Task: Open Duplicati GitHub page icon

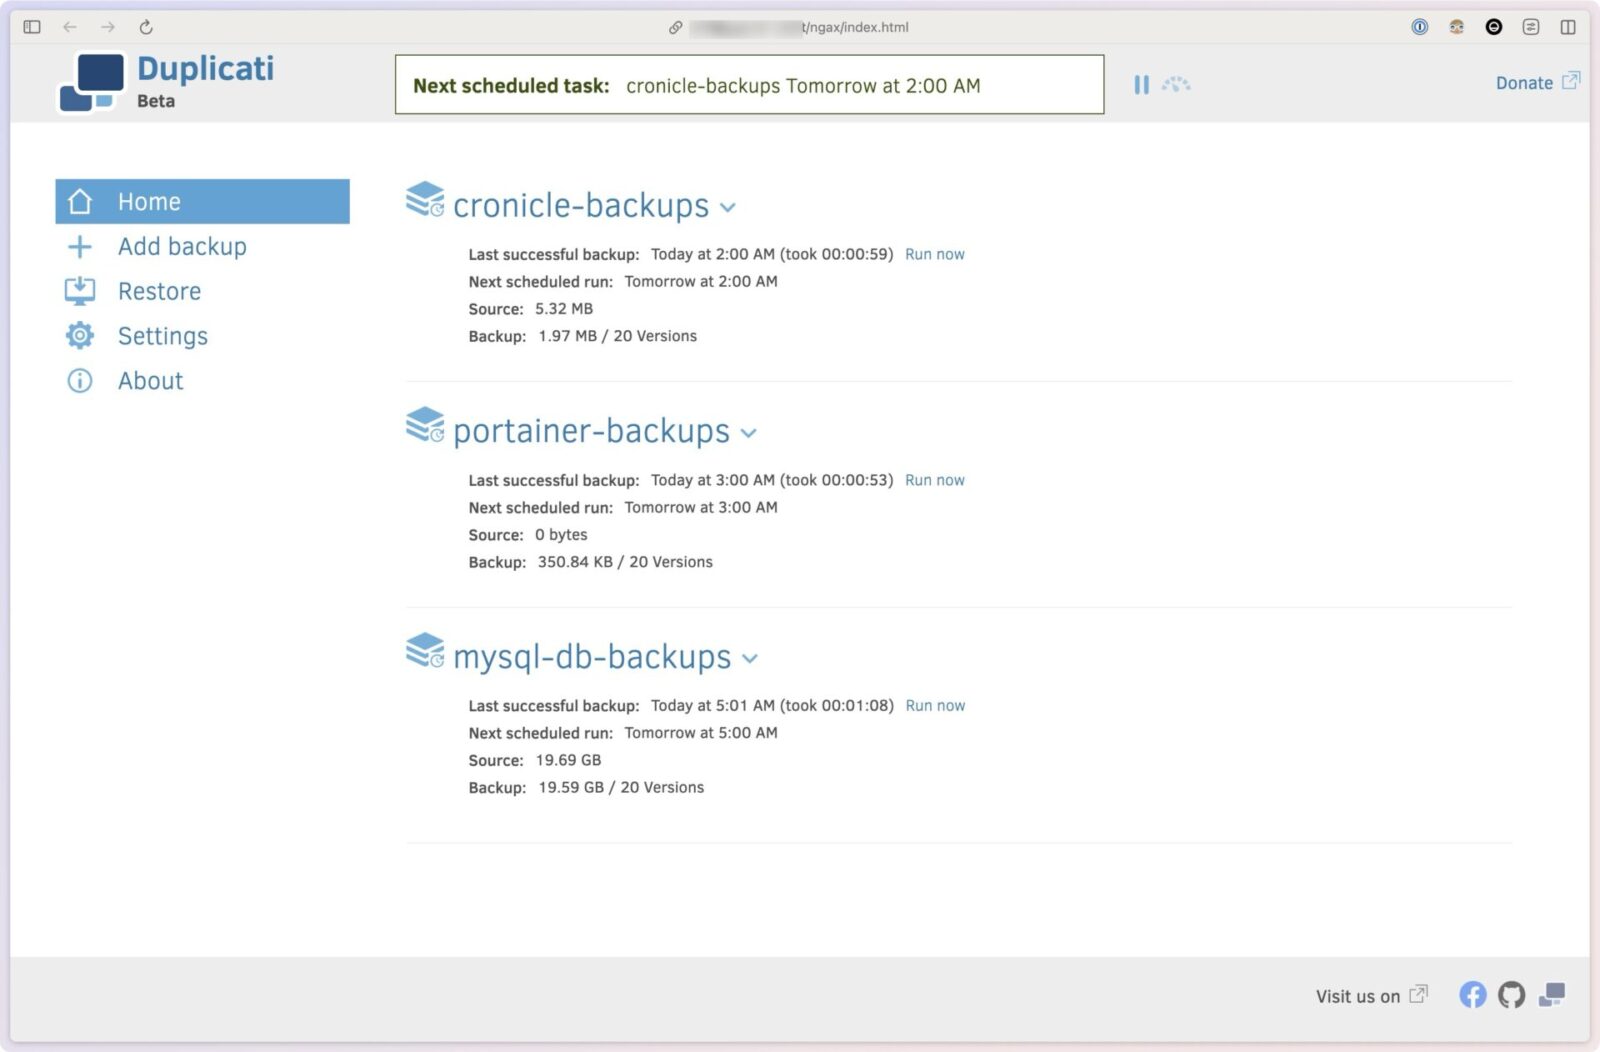Action: coord(1511,994)
